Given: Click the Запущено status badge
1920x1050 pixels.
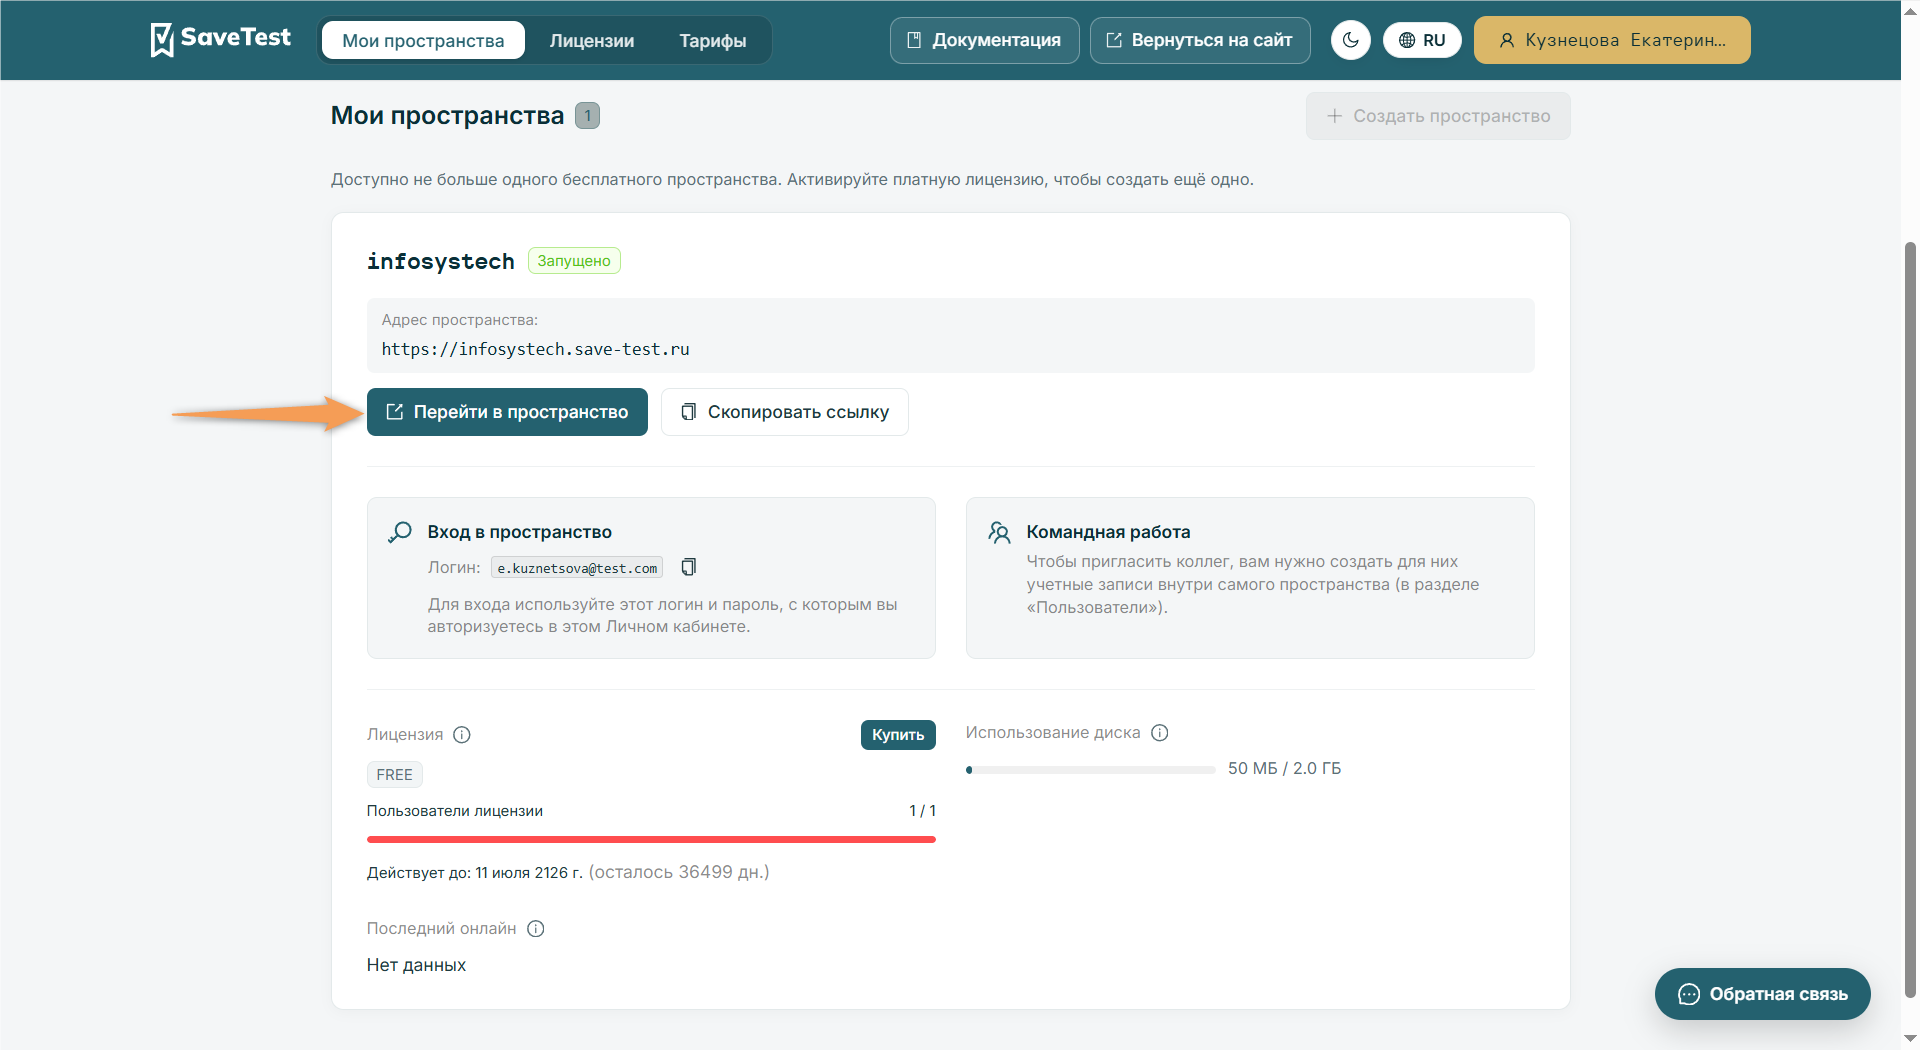Looking at the screenshot, I should 574,261.
